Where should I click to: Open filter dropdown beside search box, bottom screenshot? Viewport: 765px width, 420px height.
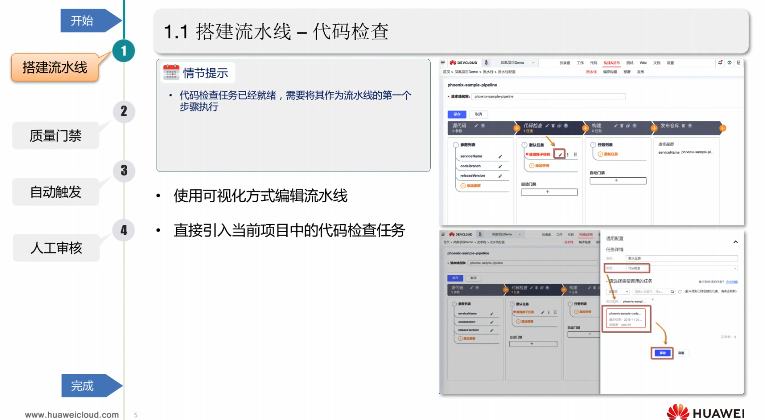point(618,291)
